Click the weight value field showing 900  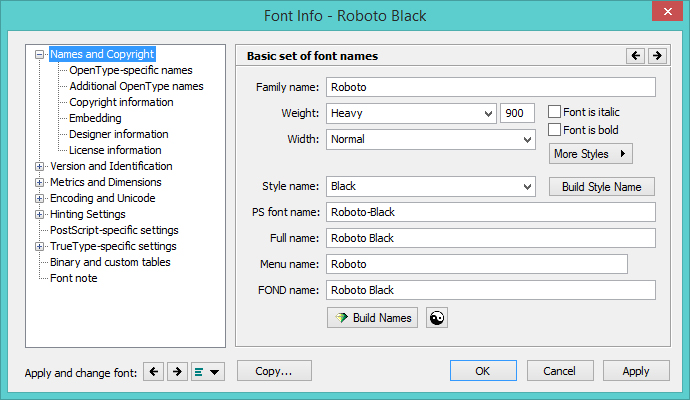[x=517, y=114]
